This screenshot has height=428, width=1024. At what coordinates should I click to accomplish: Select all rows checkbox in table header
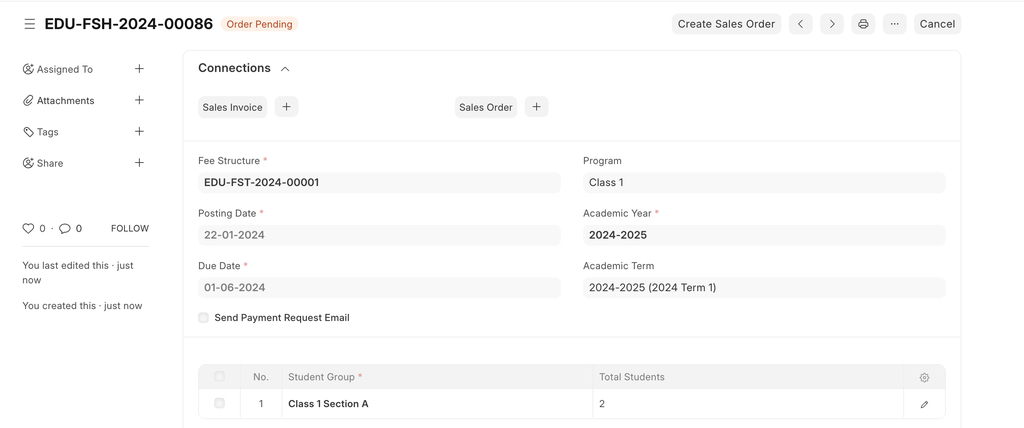219,377
